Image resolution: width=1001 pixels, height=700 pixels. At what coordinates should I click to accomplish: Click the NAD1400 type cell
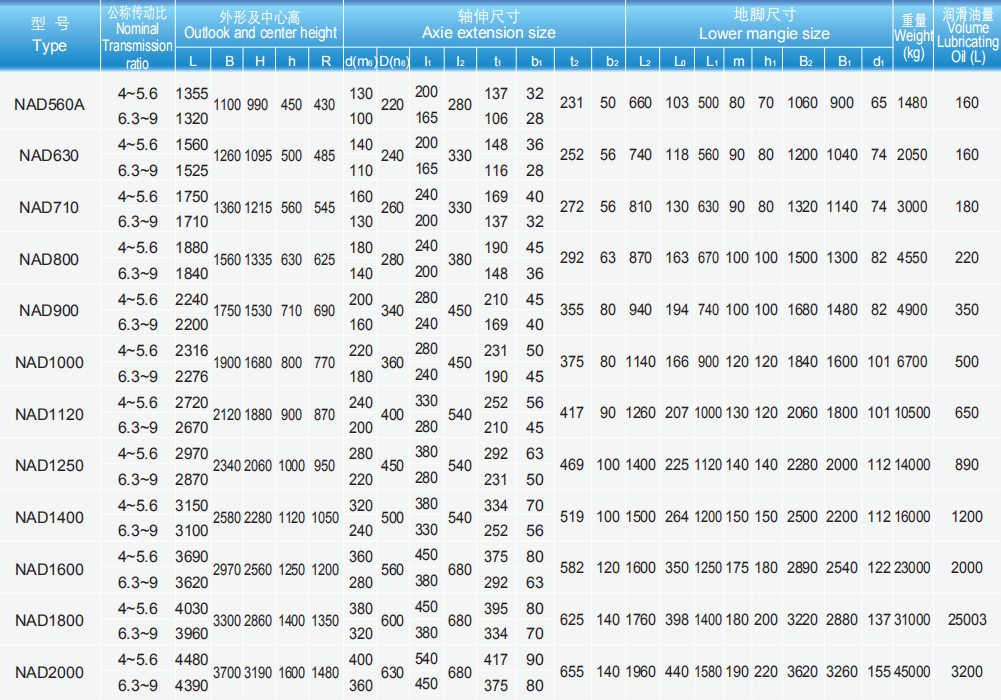(49, 517)
